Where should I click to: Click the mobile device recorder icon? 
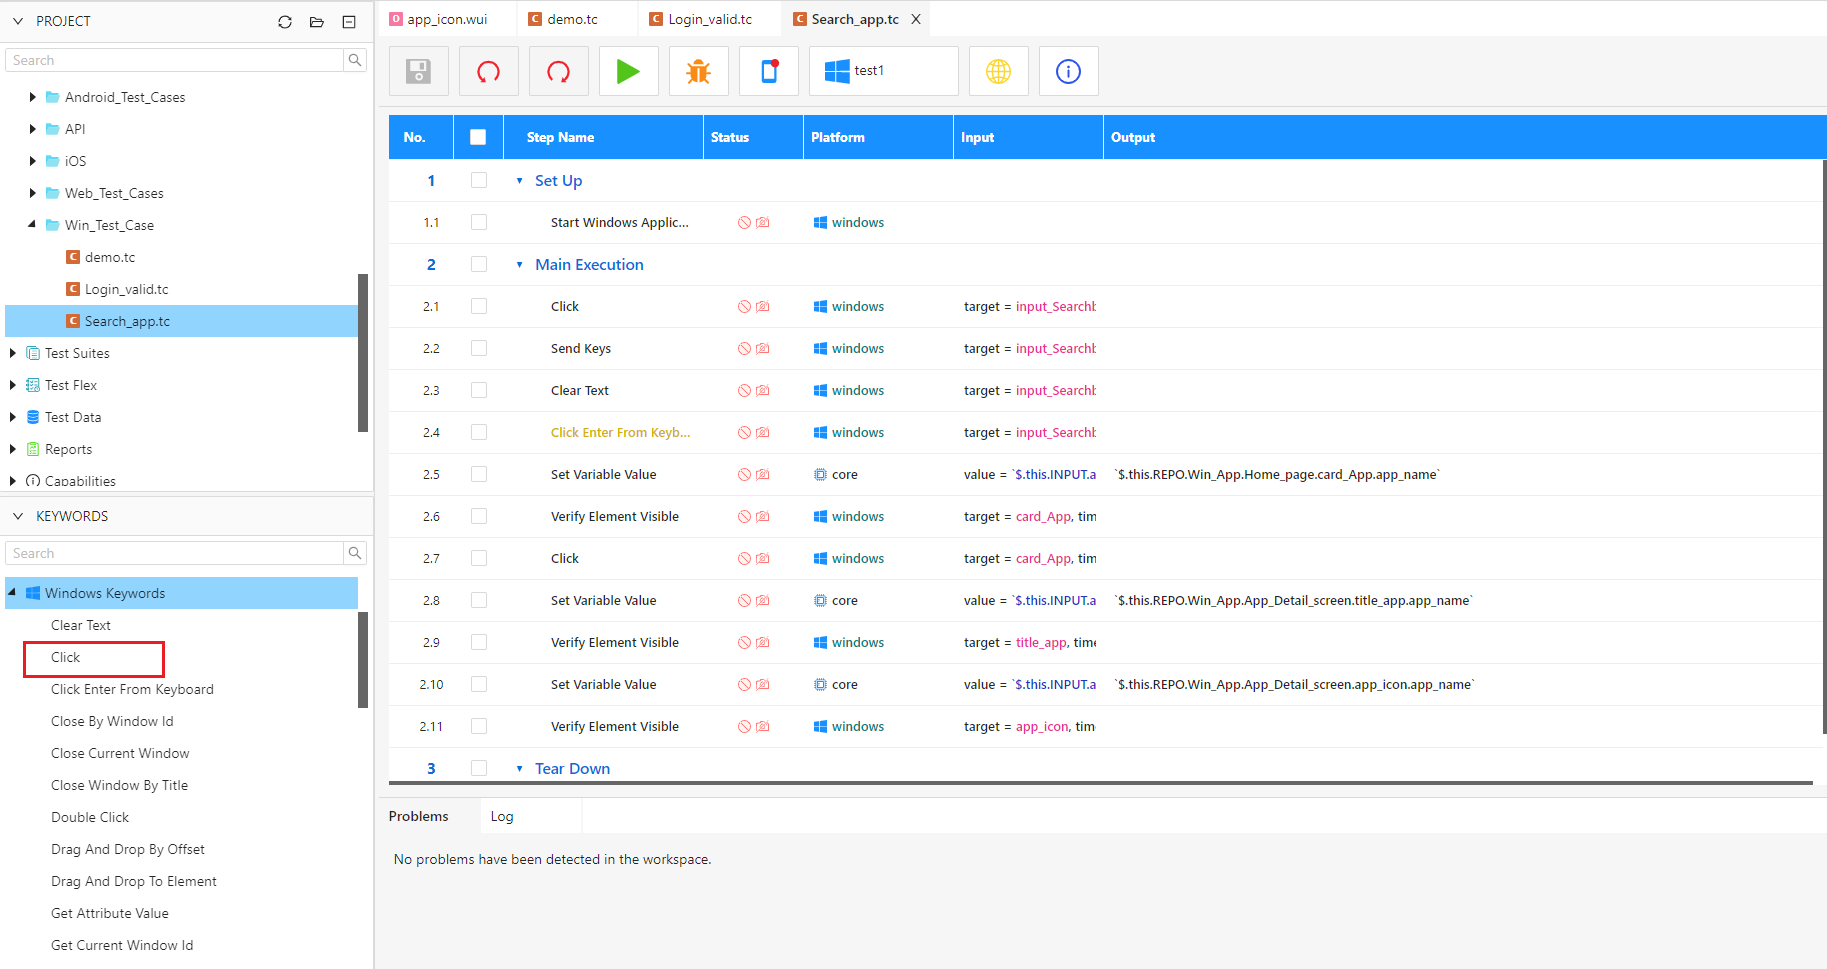768,71
